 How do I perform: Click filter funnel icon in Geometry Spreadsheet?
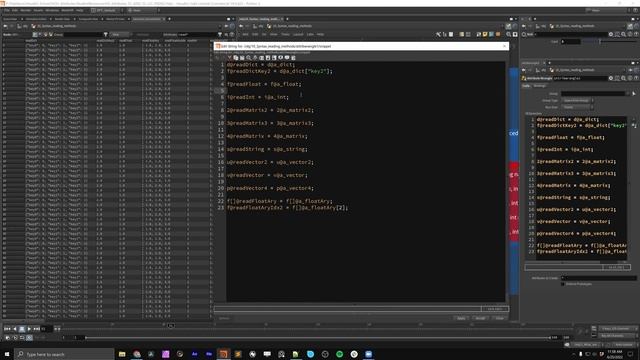coord(106,35)
